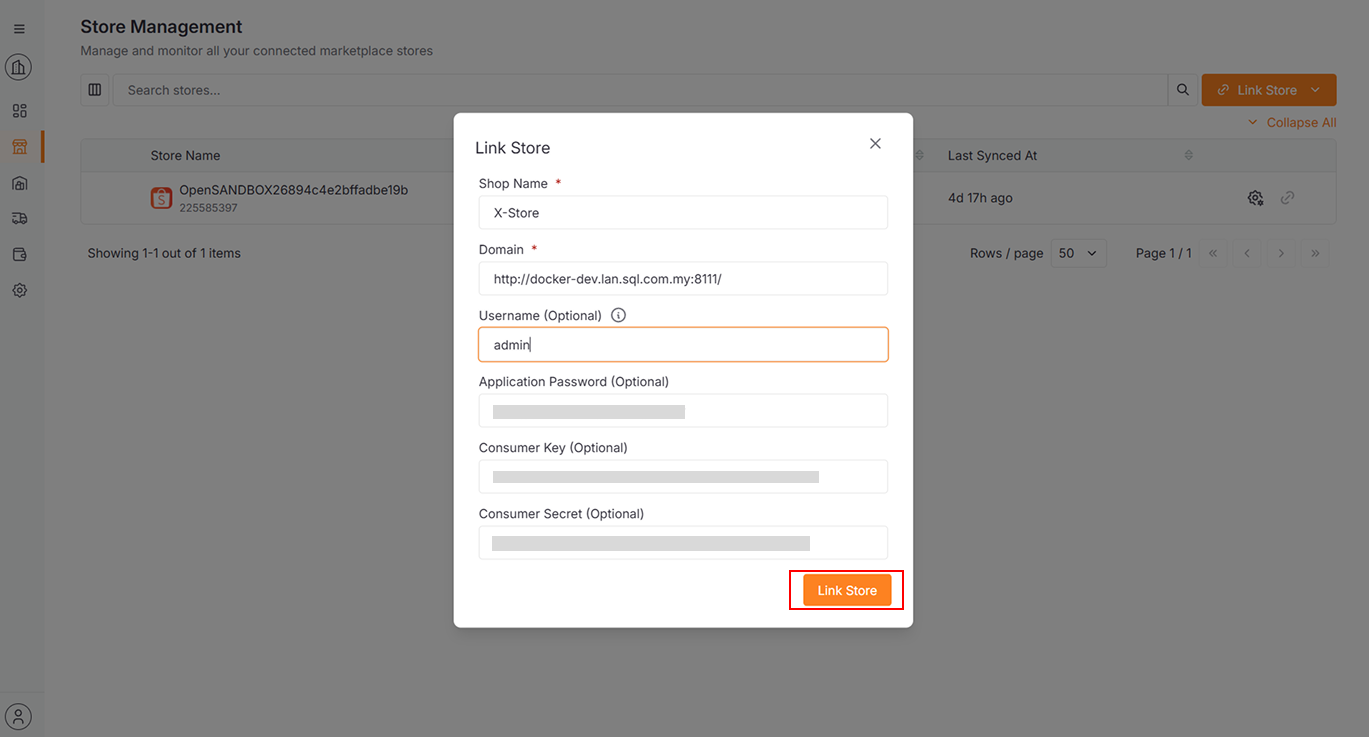Click the search magnifier icon
1369x737 pixels.
(x=1183, y=90)
